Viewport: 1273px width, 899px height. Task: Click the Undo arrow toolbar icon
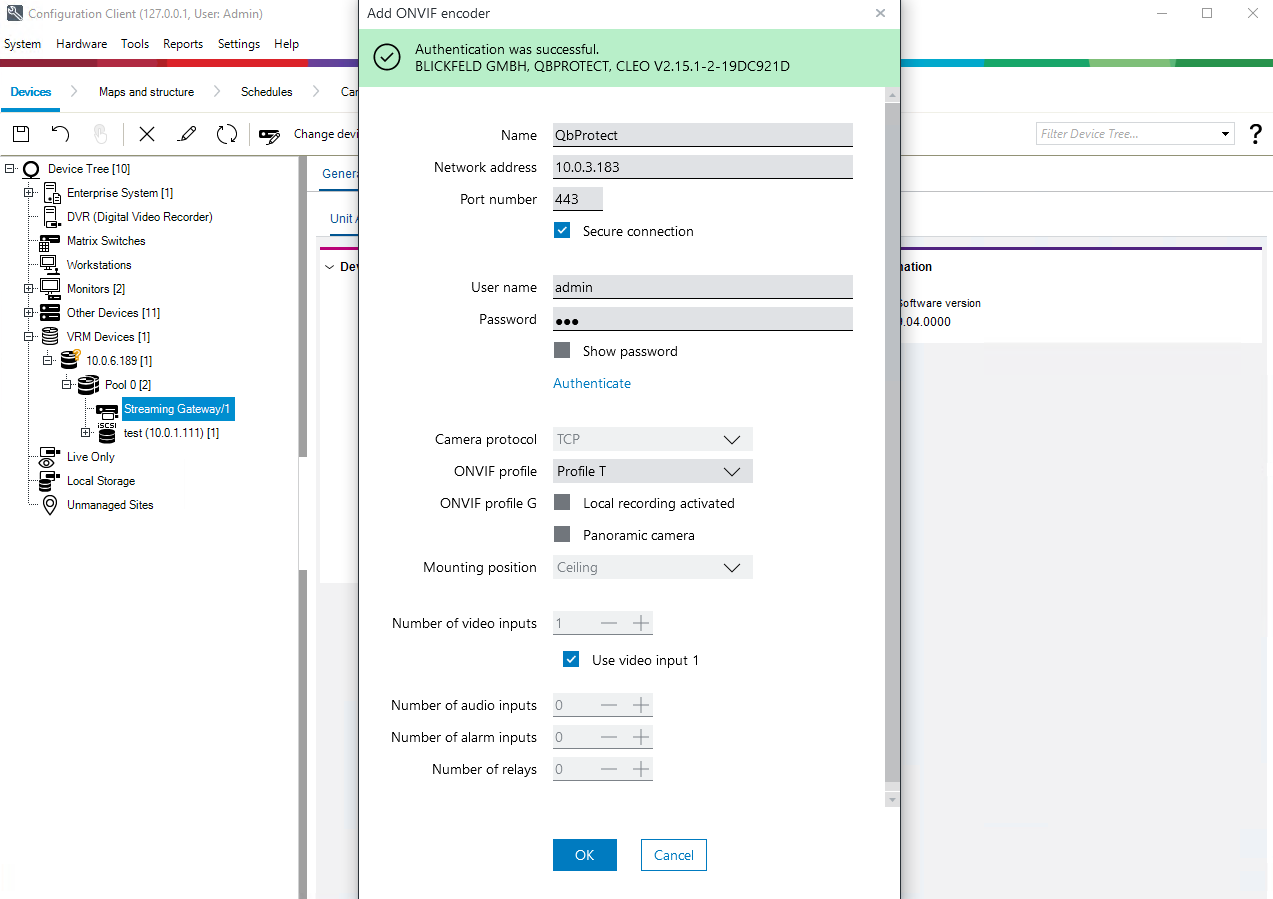tap(60, 134)
